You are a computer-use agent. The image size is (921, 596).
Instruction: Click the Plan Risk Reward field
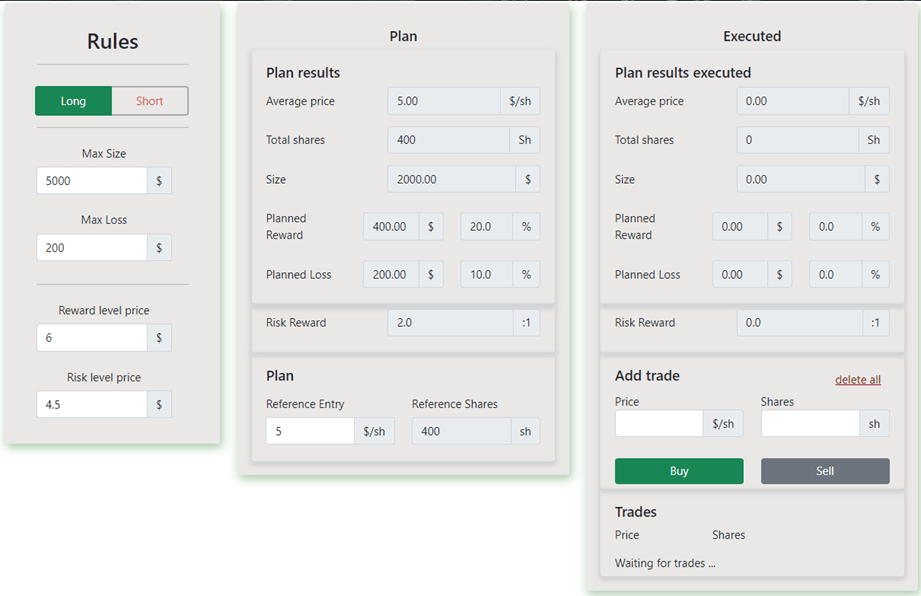coord(450,323)
